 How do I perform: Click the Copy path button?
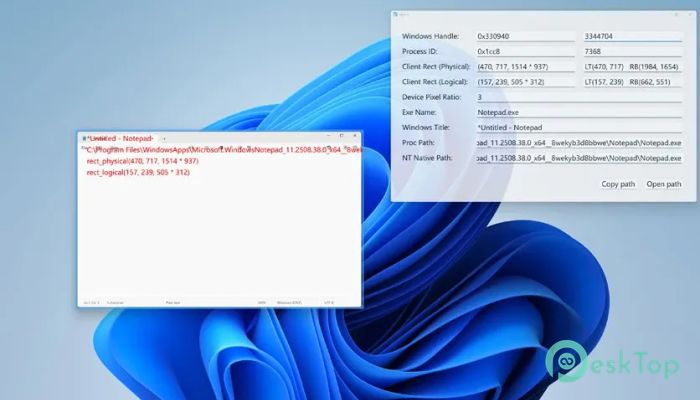pos(618,184)
